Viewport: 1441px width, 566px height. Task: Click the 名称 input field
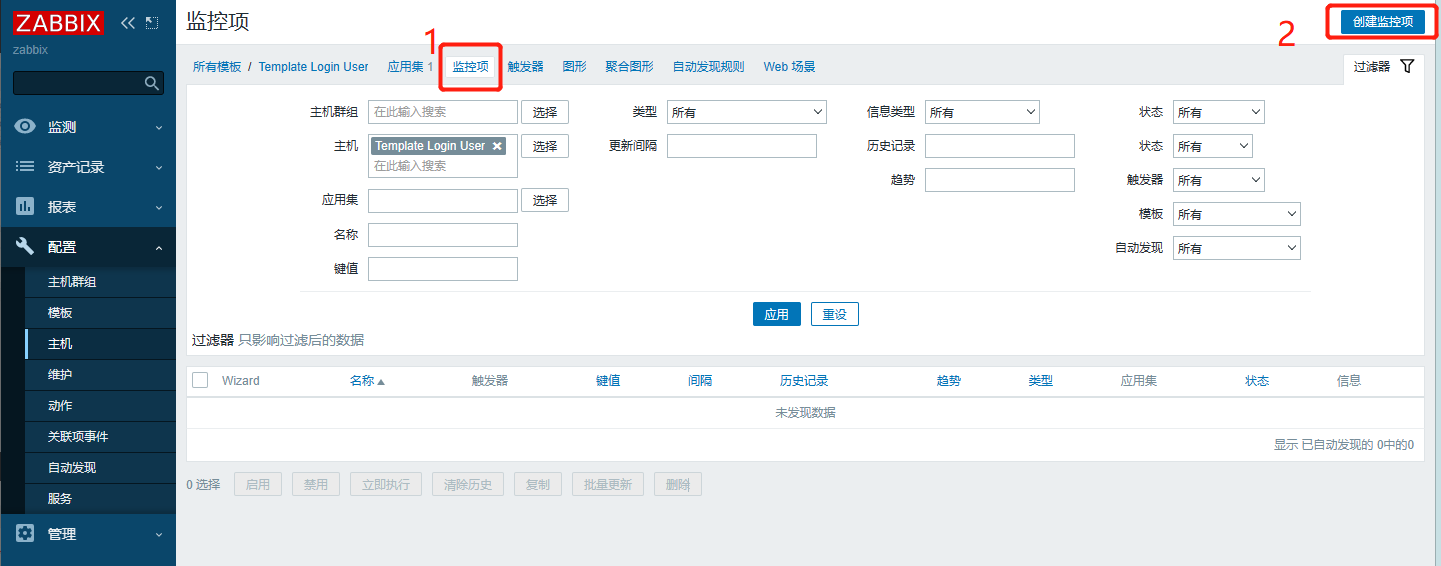click(x=443, y=235)
